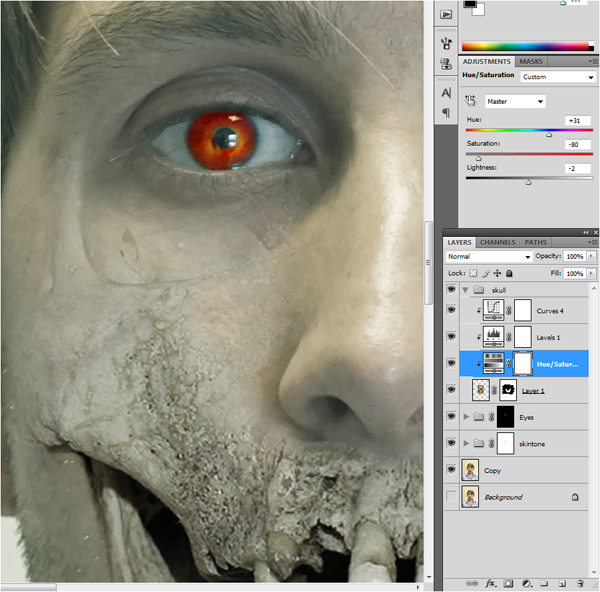Select the Eyes group black mask thumbnail
600x592 pixels.
pyautogui.click(x=505, y=417)
